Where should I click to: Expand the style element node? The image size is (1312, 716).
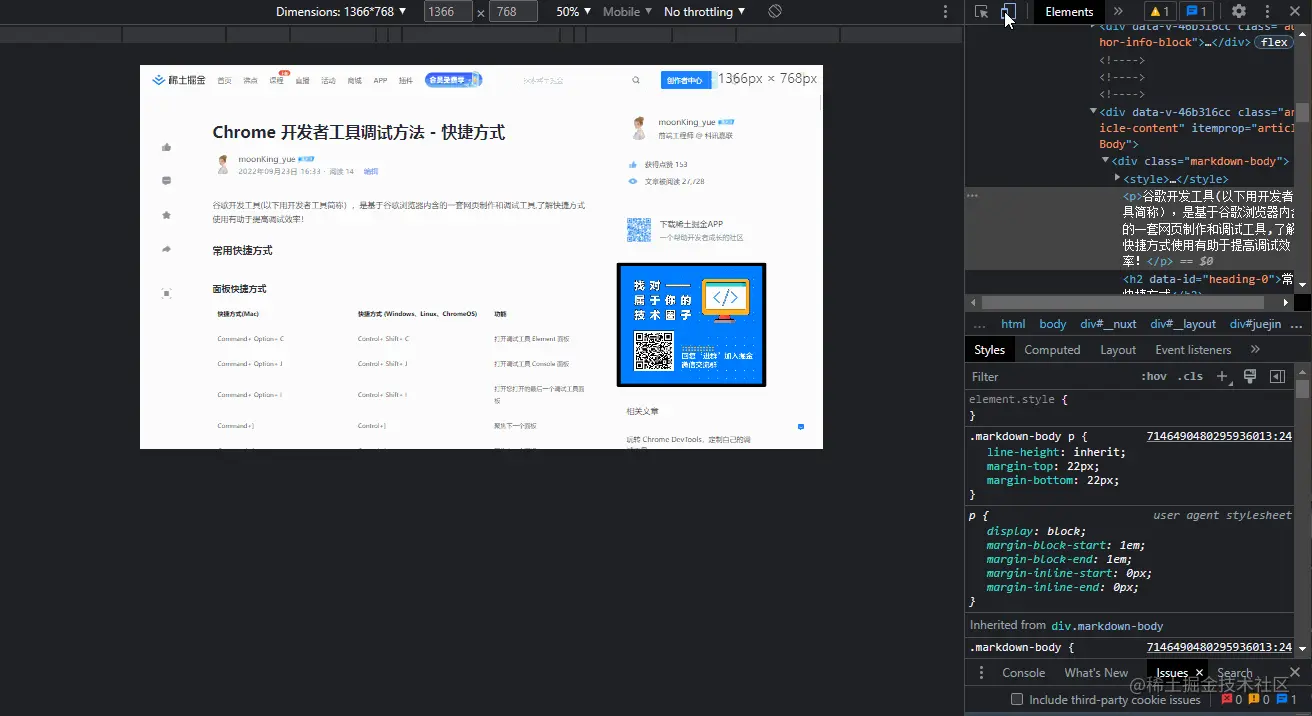pyautogui.click(x=1117, y=178)
